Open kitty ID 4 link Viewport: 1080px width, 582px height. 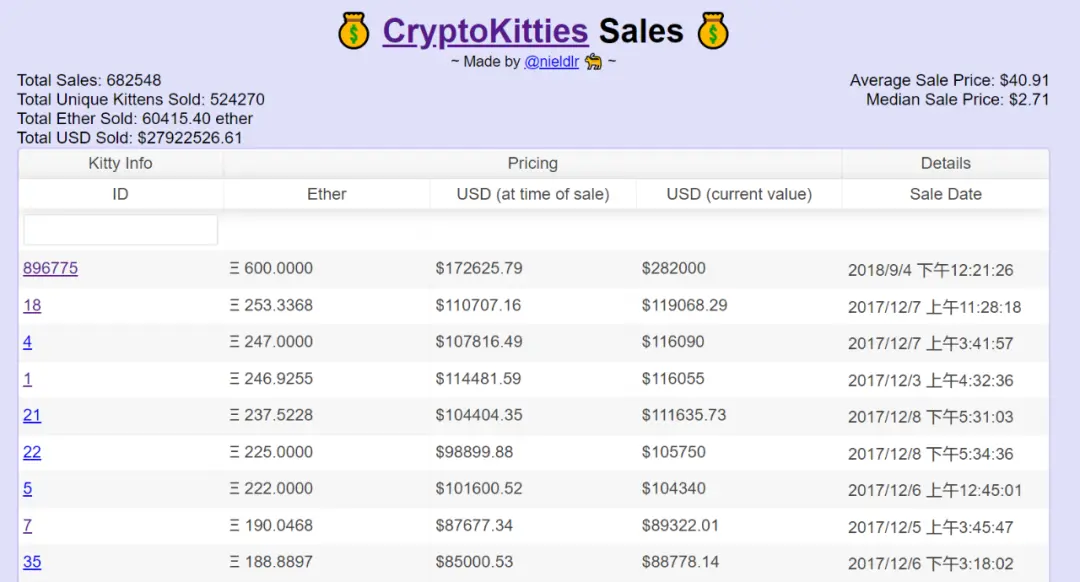[x=27, y=342]
